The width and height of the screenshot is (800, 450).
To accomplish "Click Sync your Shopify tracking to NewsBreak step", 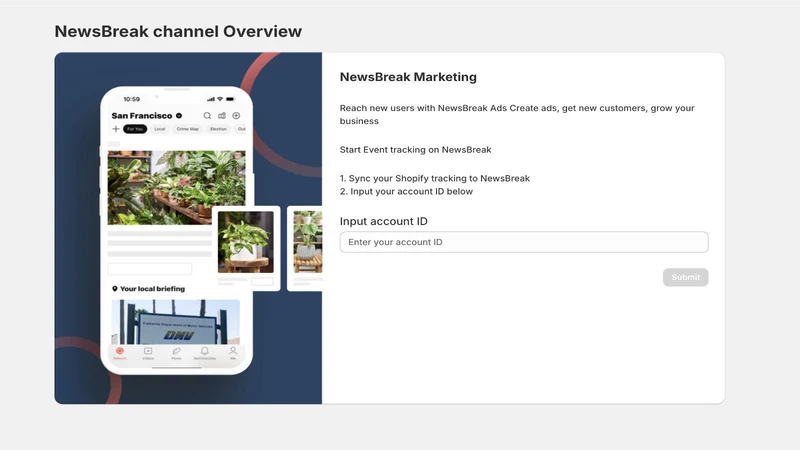I will 435,178.
